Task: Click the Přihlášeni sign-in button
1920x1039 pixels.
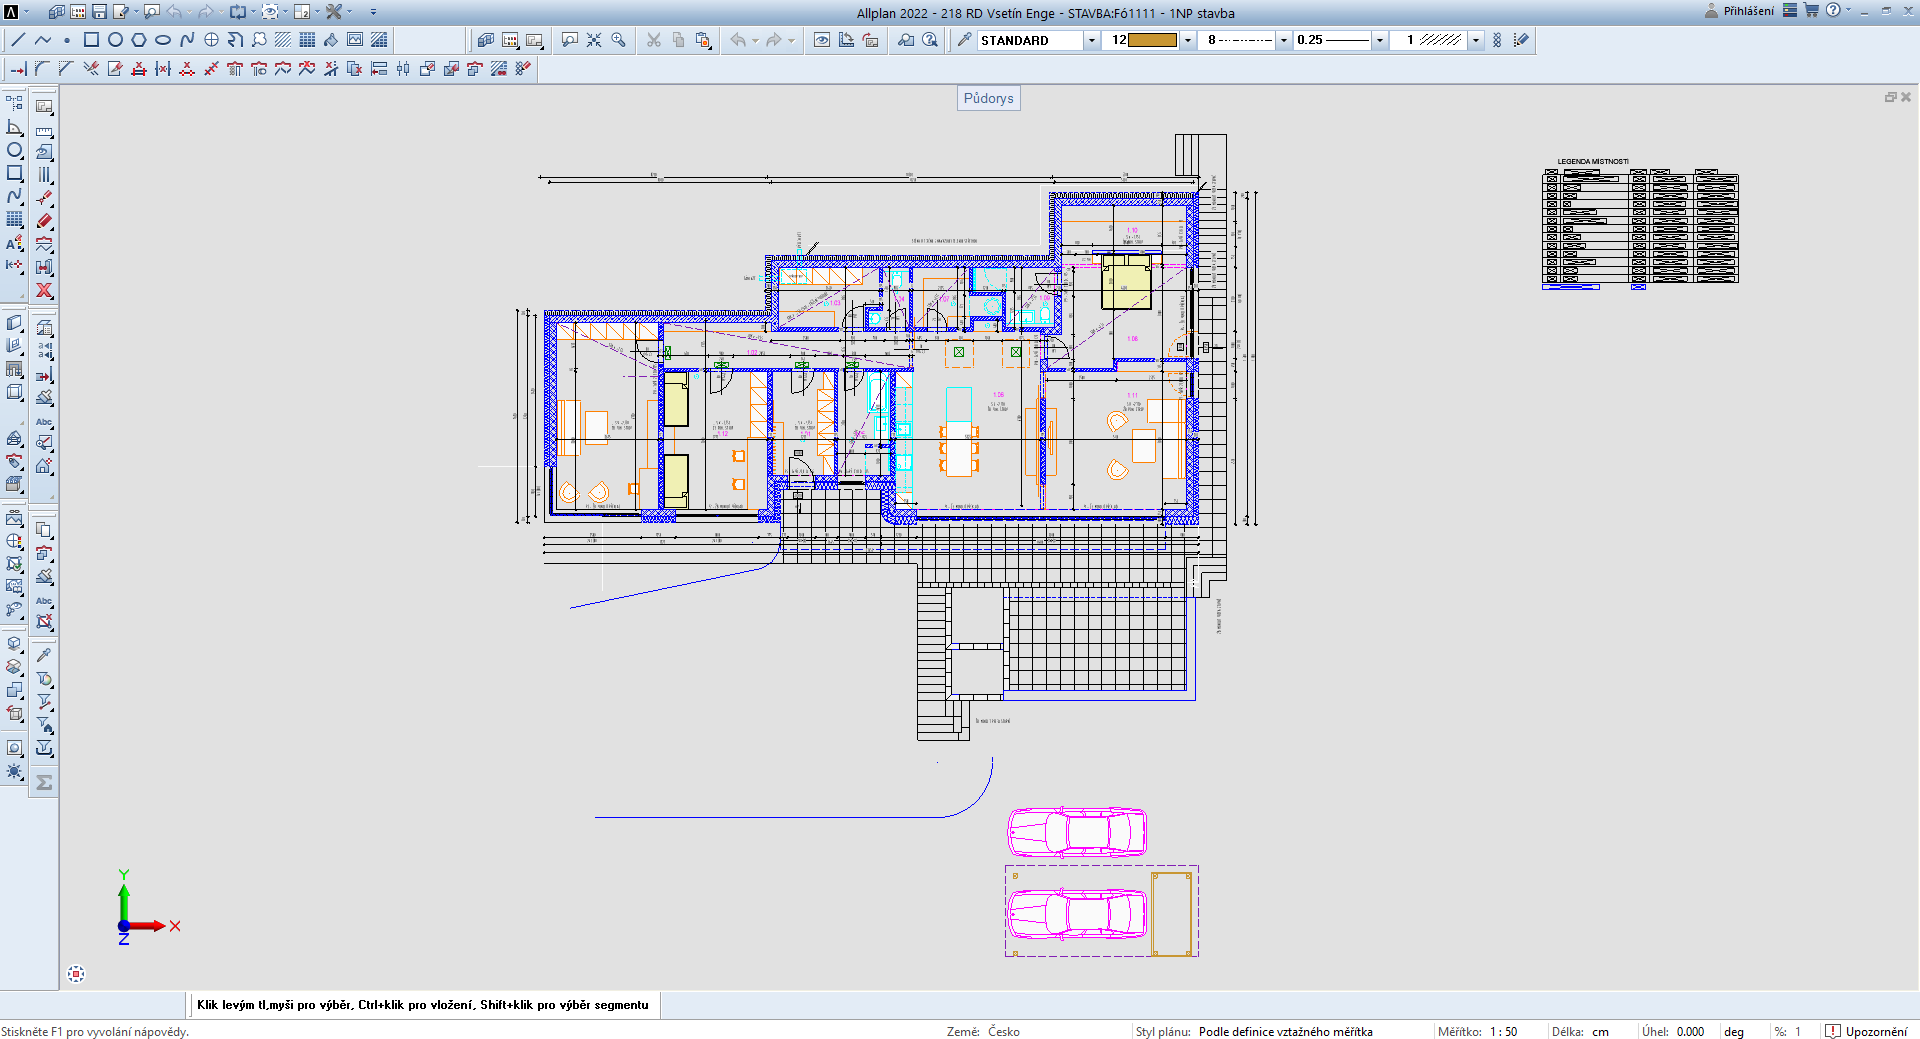Action: click(x=1739, y=11)
